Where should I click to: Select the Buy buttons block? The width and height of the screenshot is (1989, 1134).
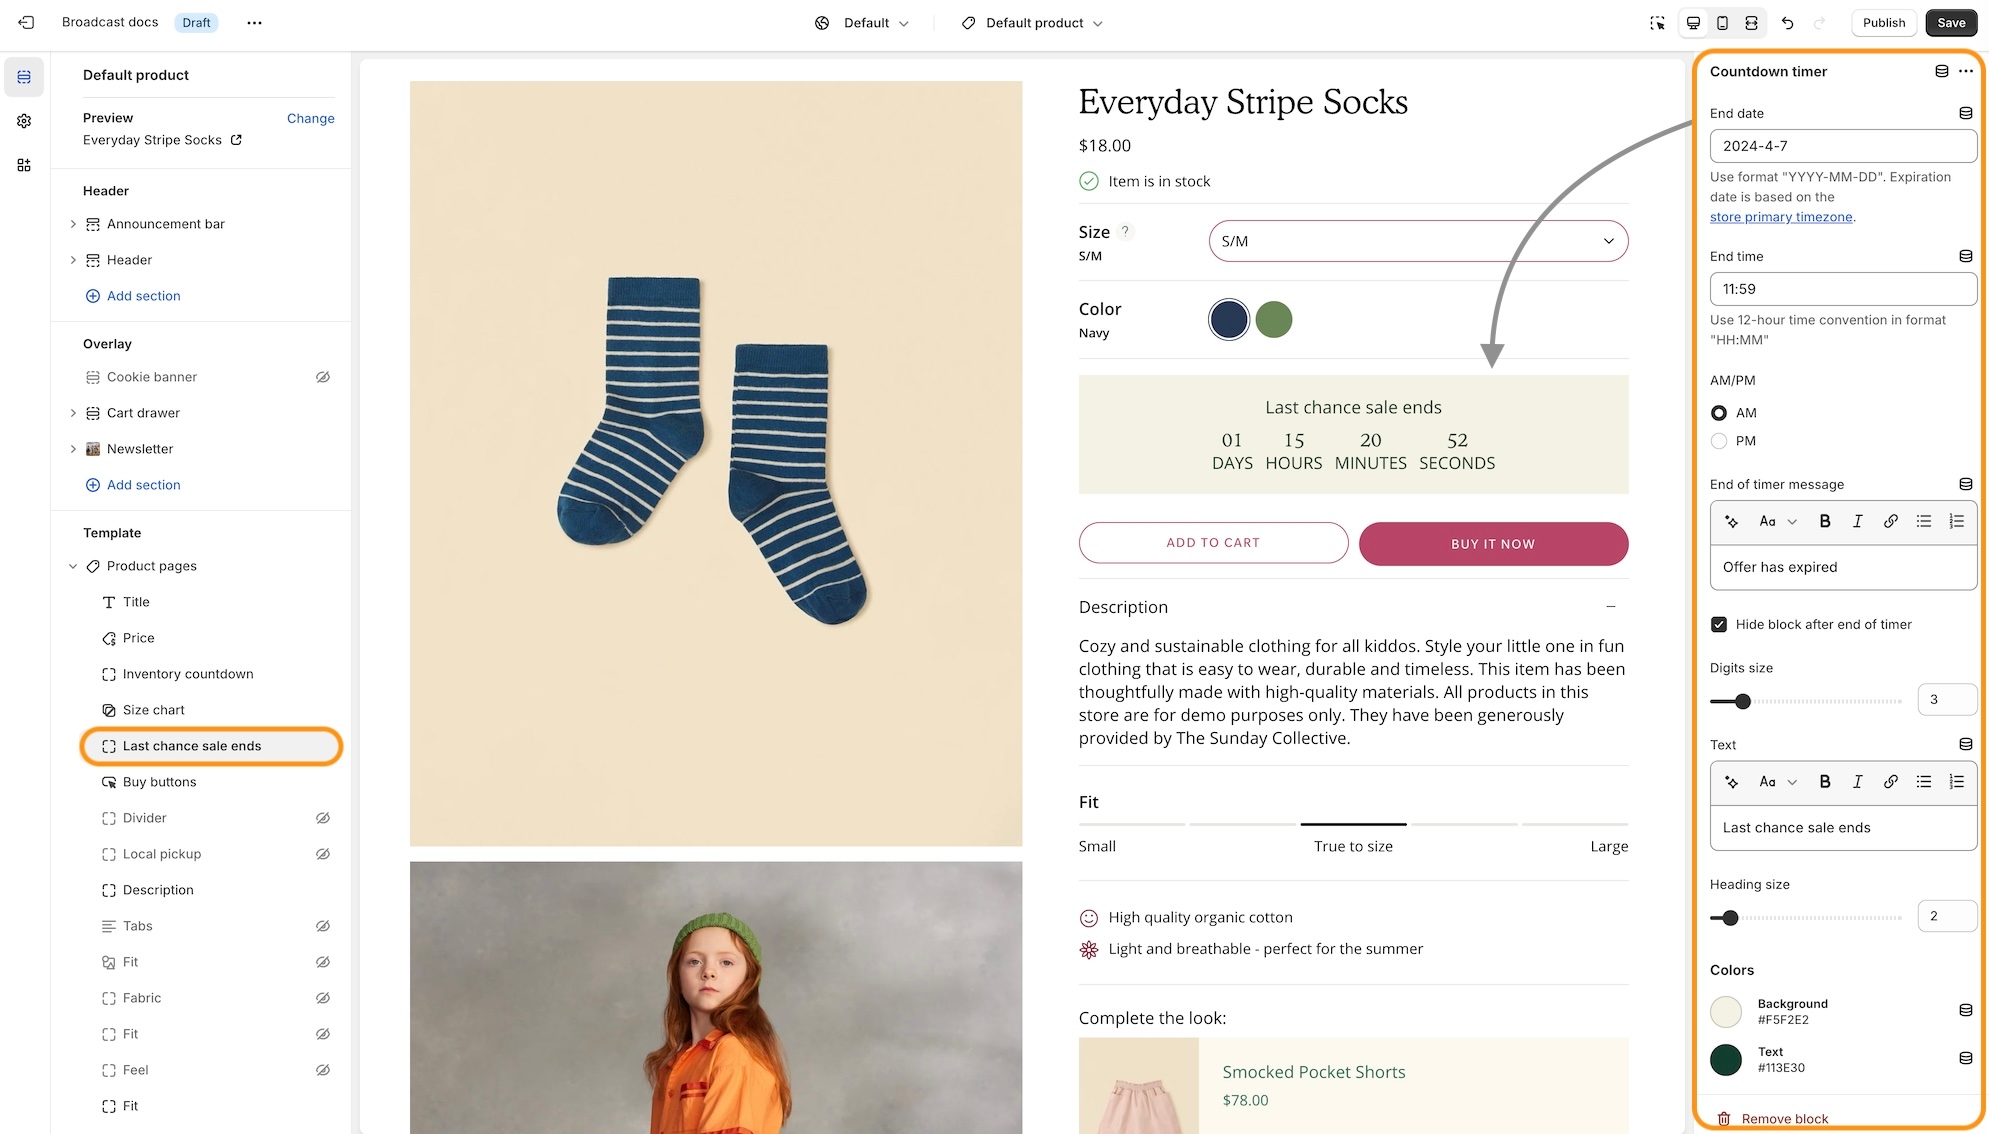(x=159, y=782)
